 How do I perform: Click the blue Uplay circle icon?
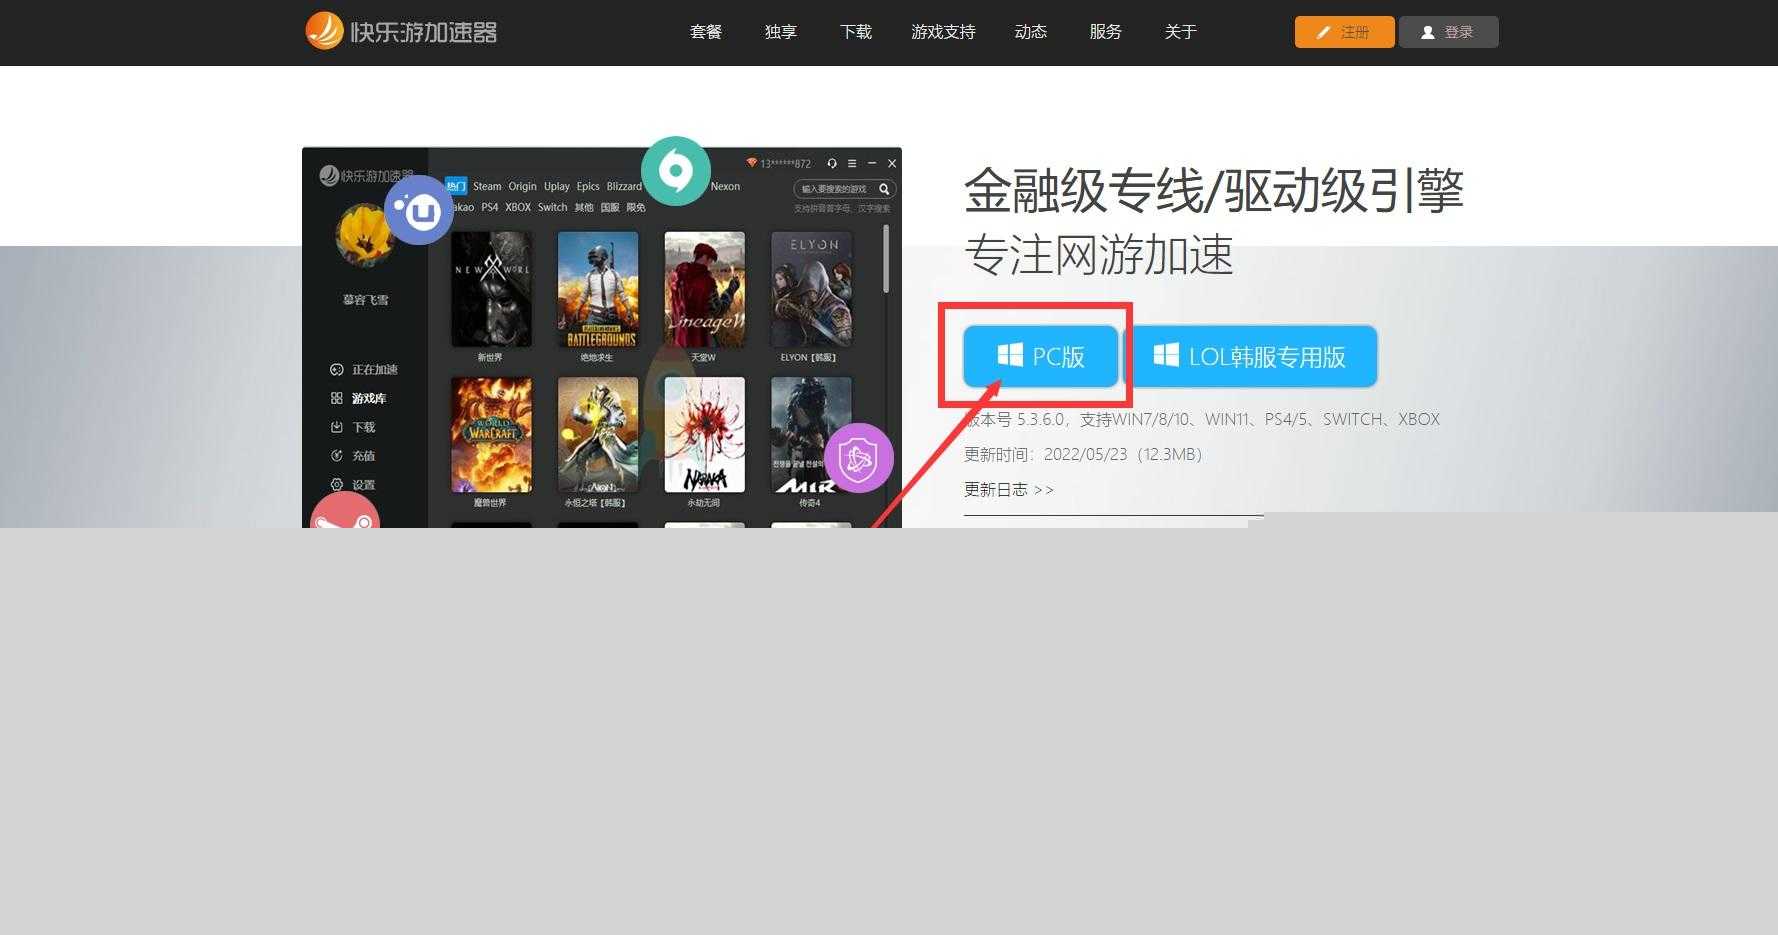tap(419, 210)
